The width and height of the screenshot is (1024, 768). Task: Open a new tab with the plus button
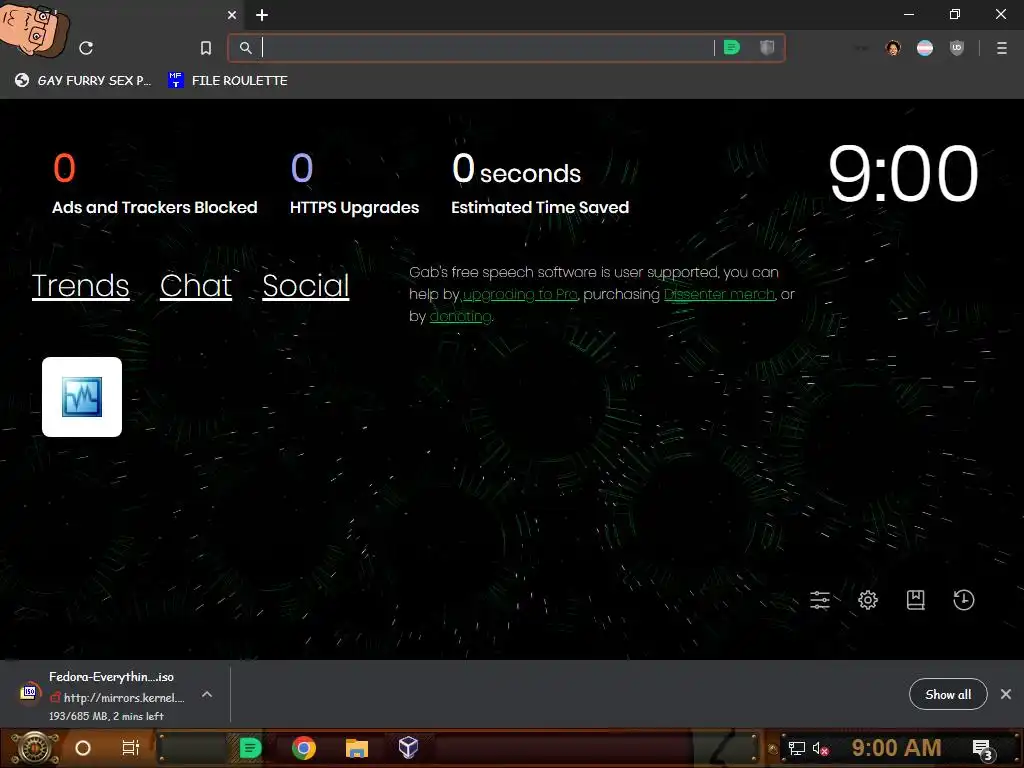[262, 15]
